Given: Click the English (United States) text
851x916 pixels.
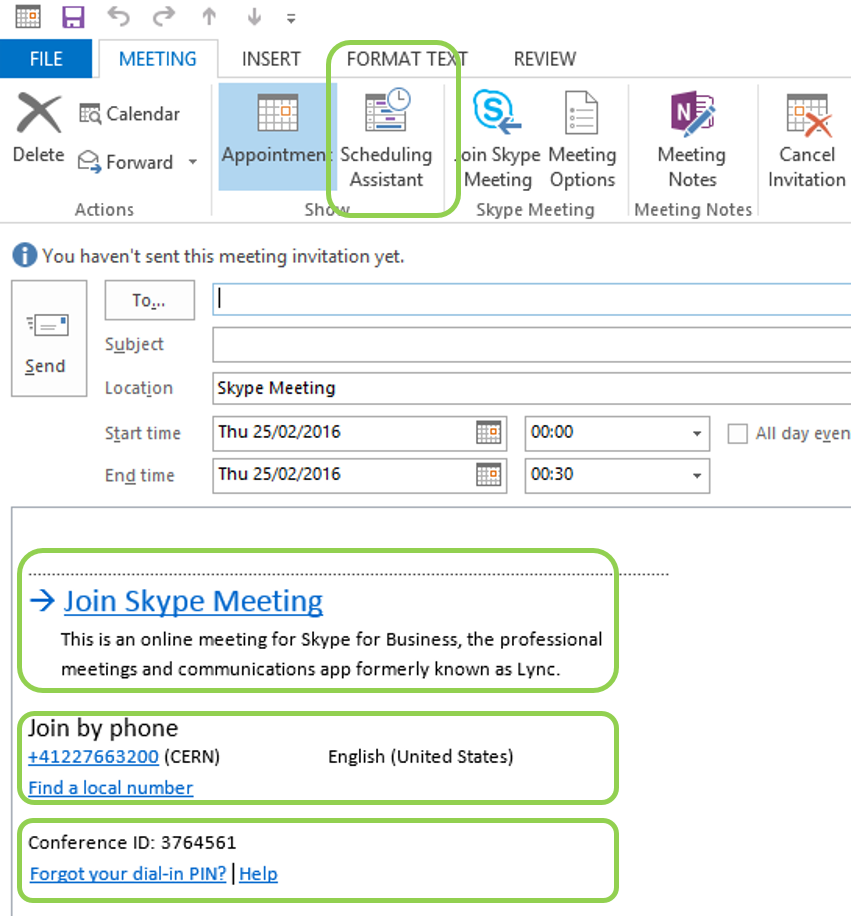Looking at the screenshot, I should (x=421, y=757).
